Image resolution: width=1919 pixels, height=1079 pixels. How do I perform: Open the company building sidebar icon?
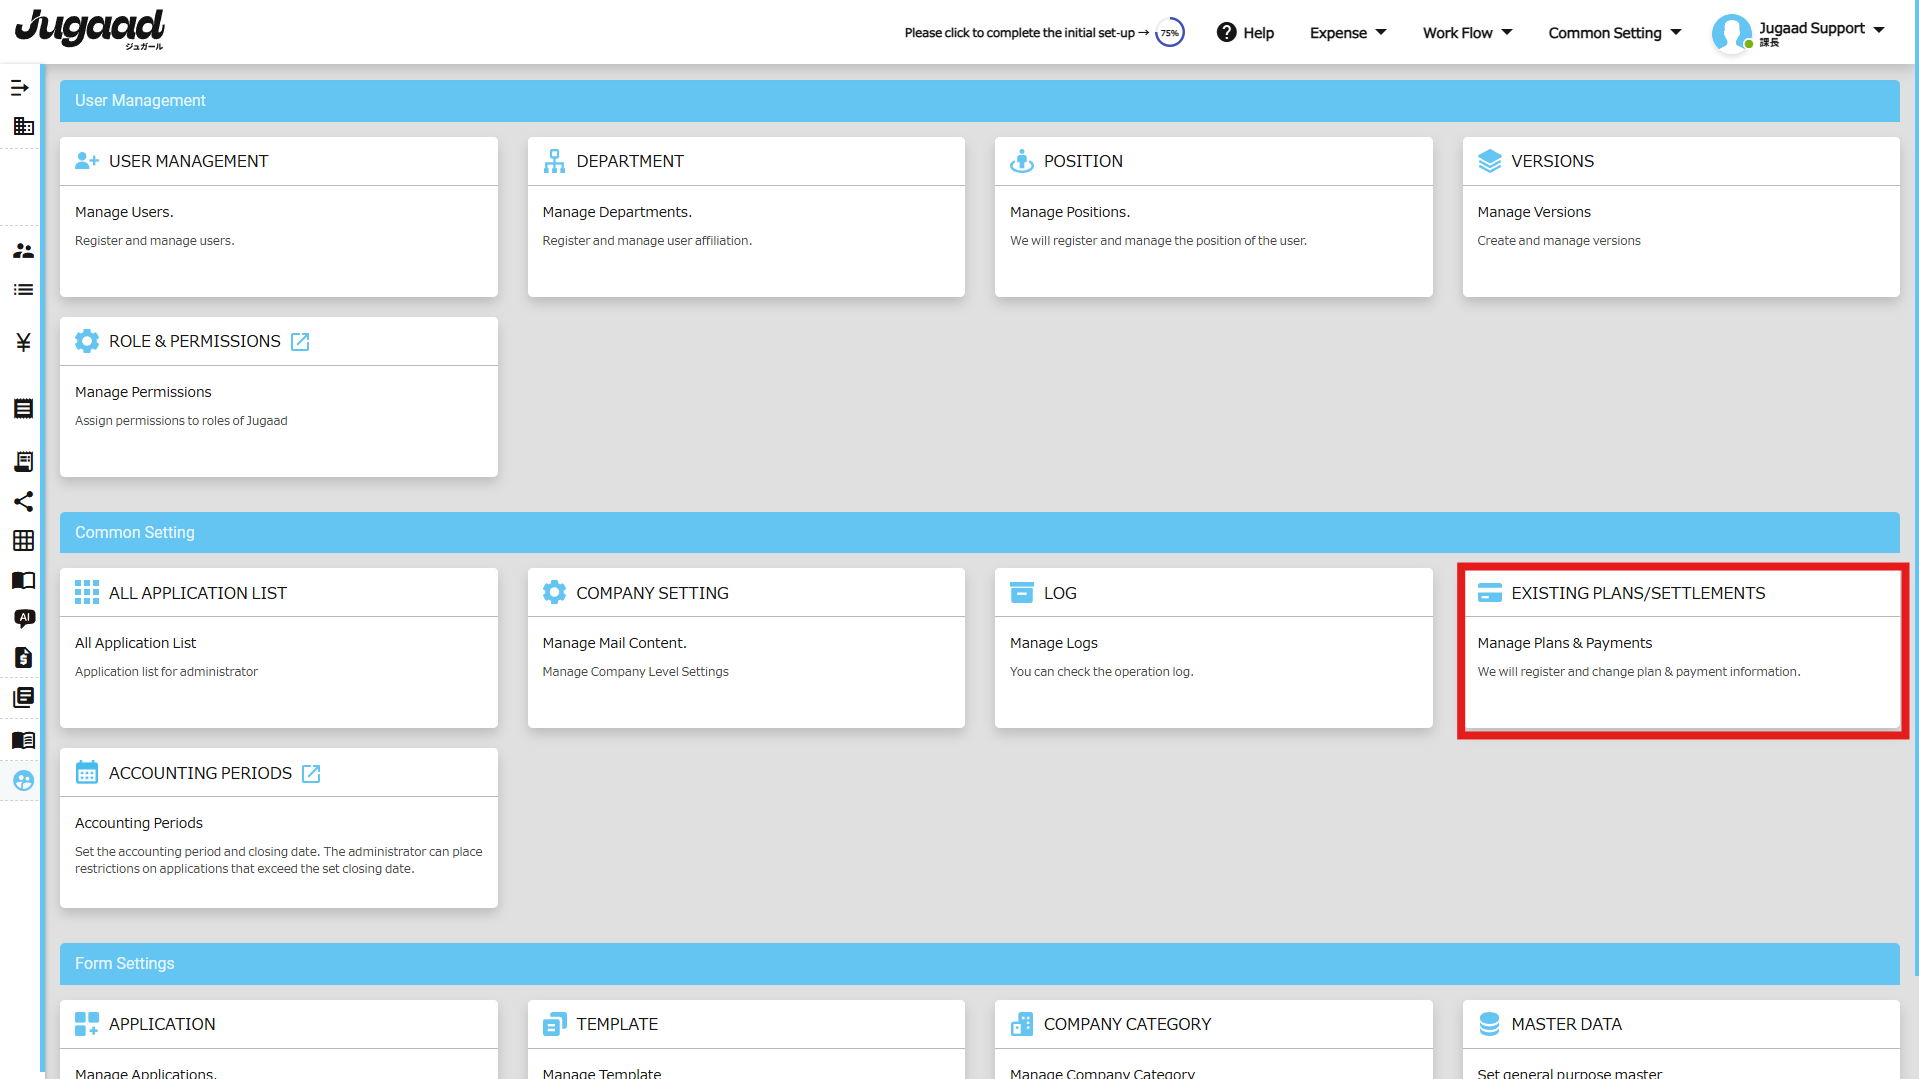[x=23, y=126]
